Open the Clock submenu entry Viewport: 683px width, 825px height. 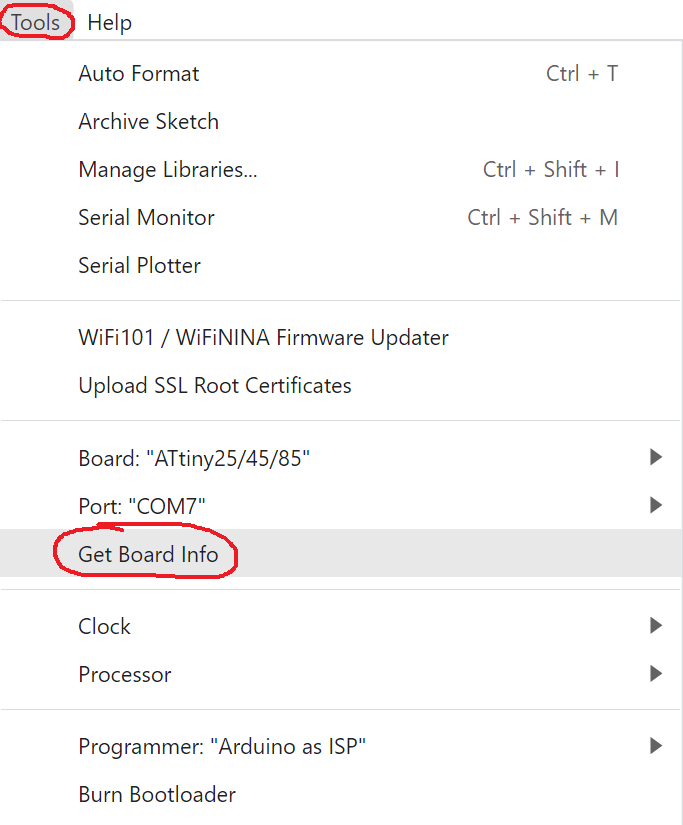[104, 627]
